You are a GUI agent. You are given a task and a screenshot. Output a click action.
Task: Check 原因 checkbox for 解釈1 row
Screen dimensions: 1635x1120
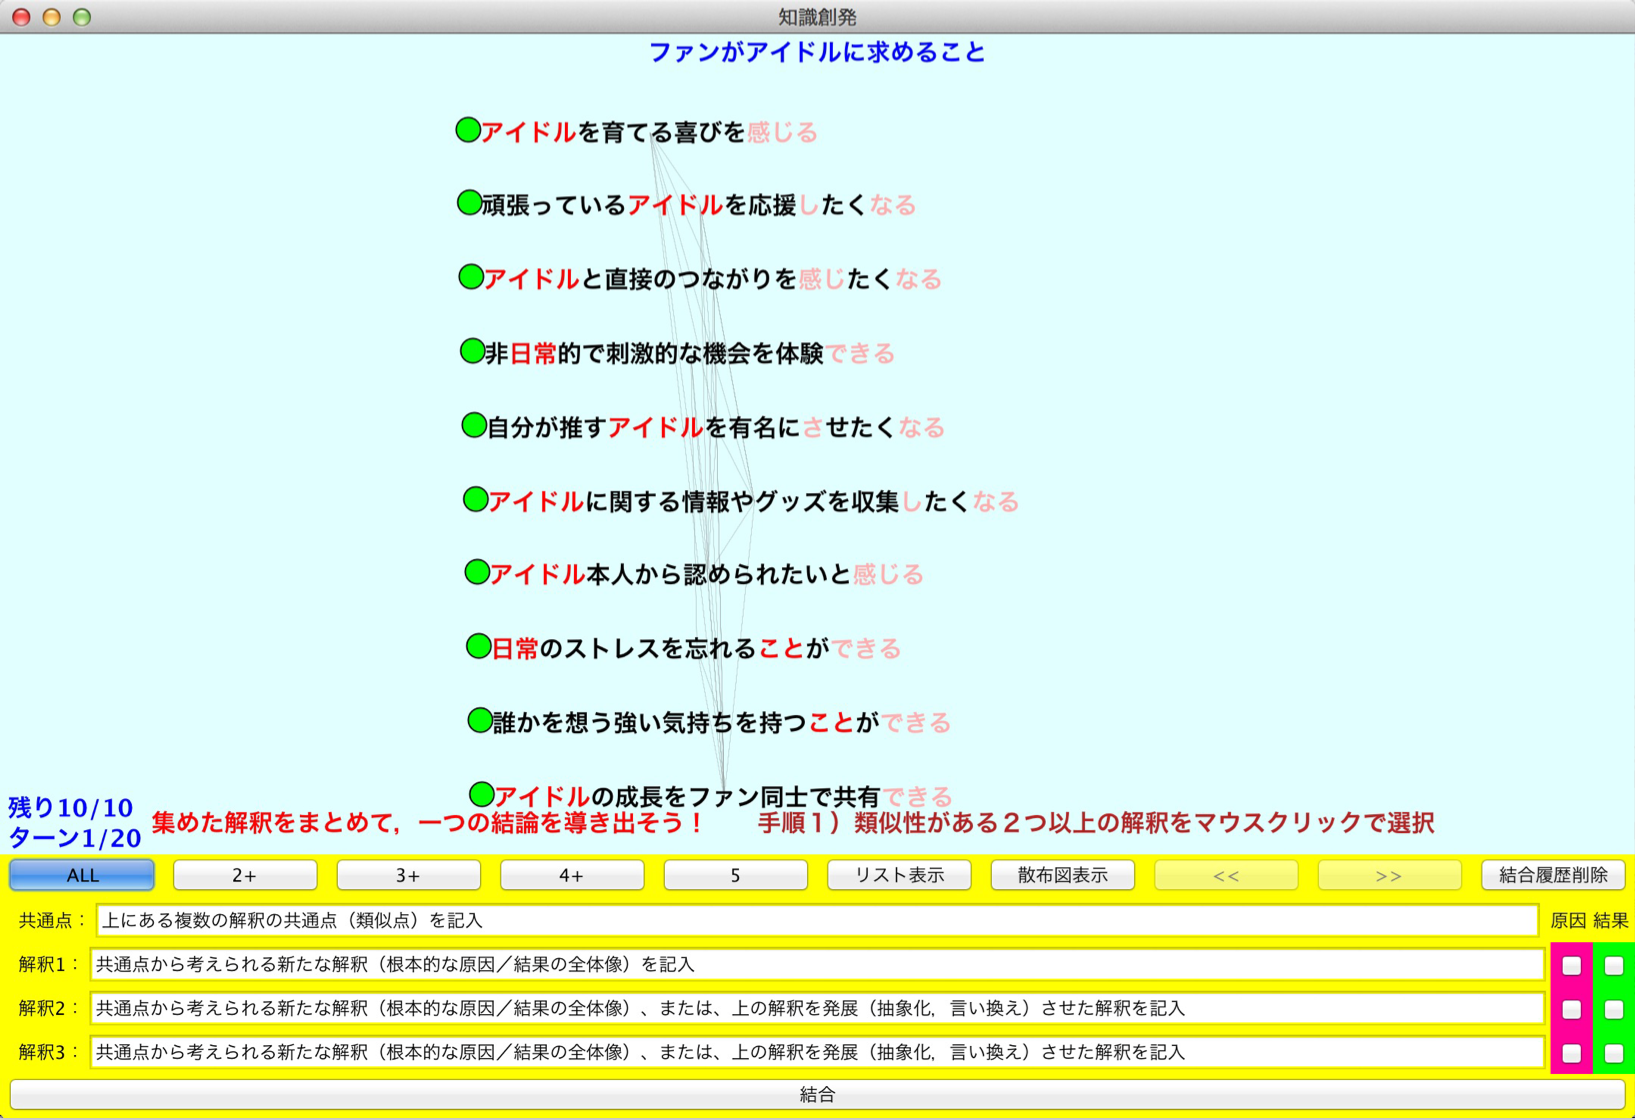[1571, 965]
